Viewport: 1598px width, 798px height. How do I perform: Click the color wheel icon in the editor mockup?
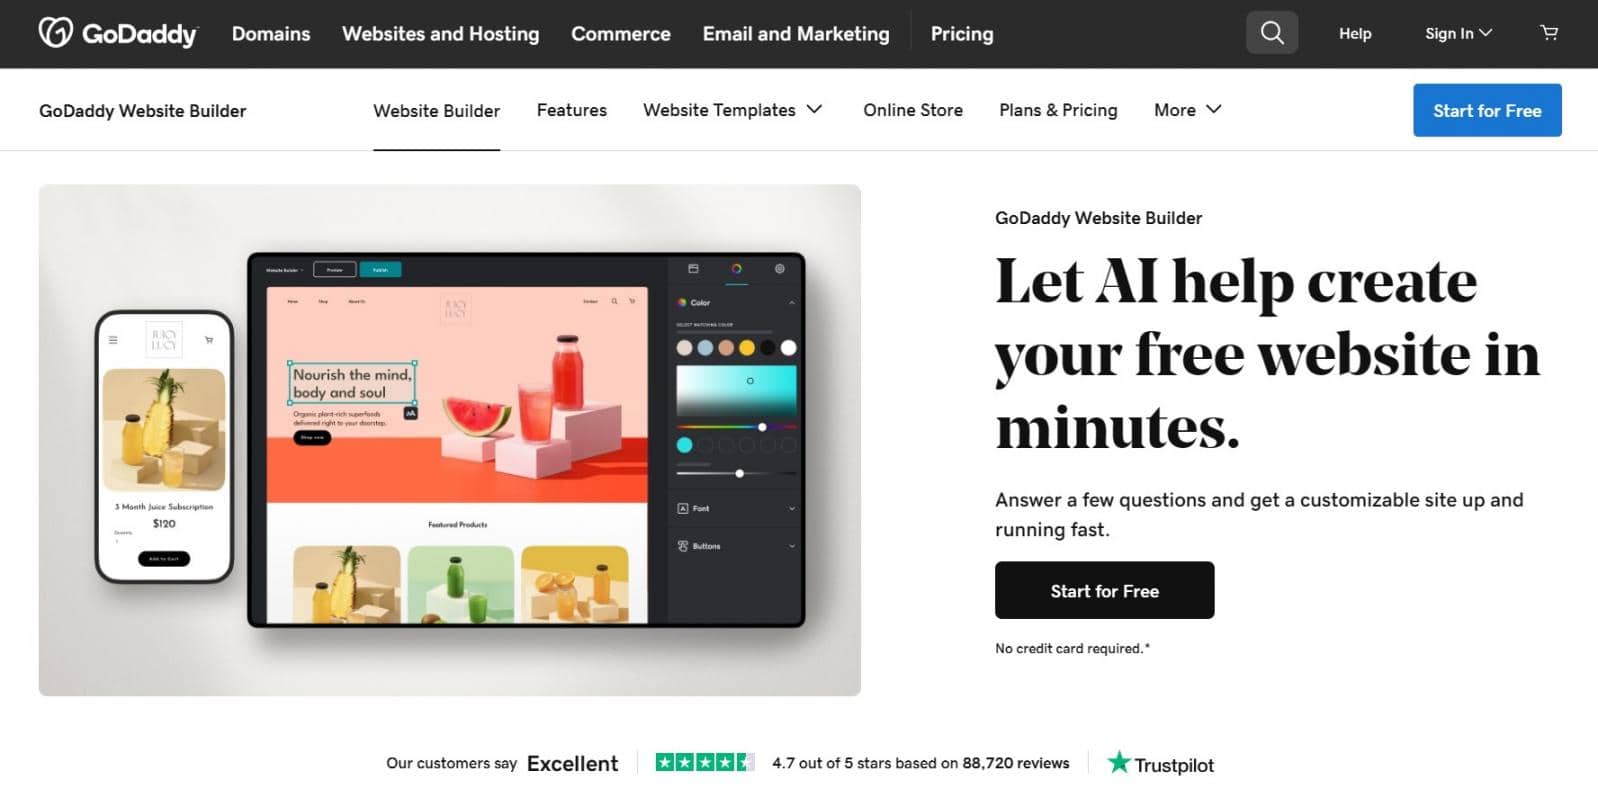[736, 268]
